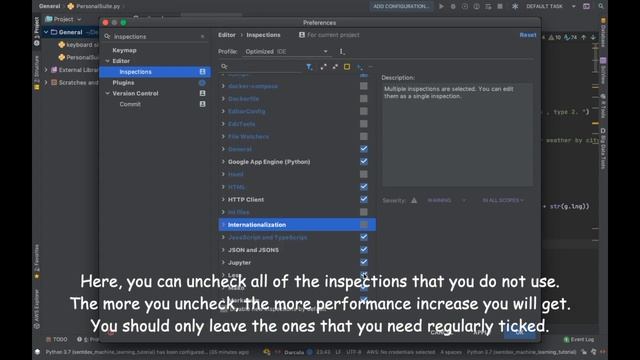Image resolution: width=640 pixels, height=360 pixels.
Task: Click the Editor breadcrumb in the Preferences header
Action: [227, 35]
